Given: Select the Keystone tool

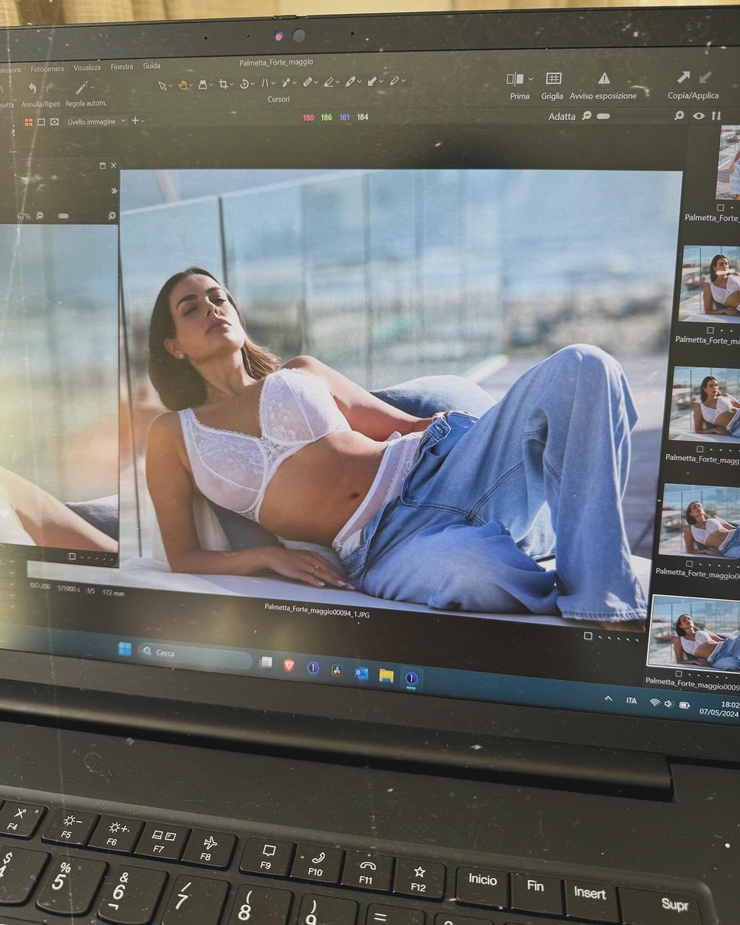Looking at the screenshot, I should click(x=265, y=83).
